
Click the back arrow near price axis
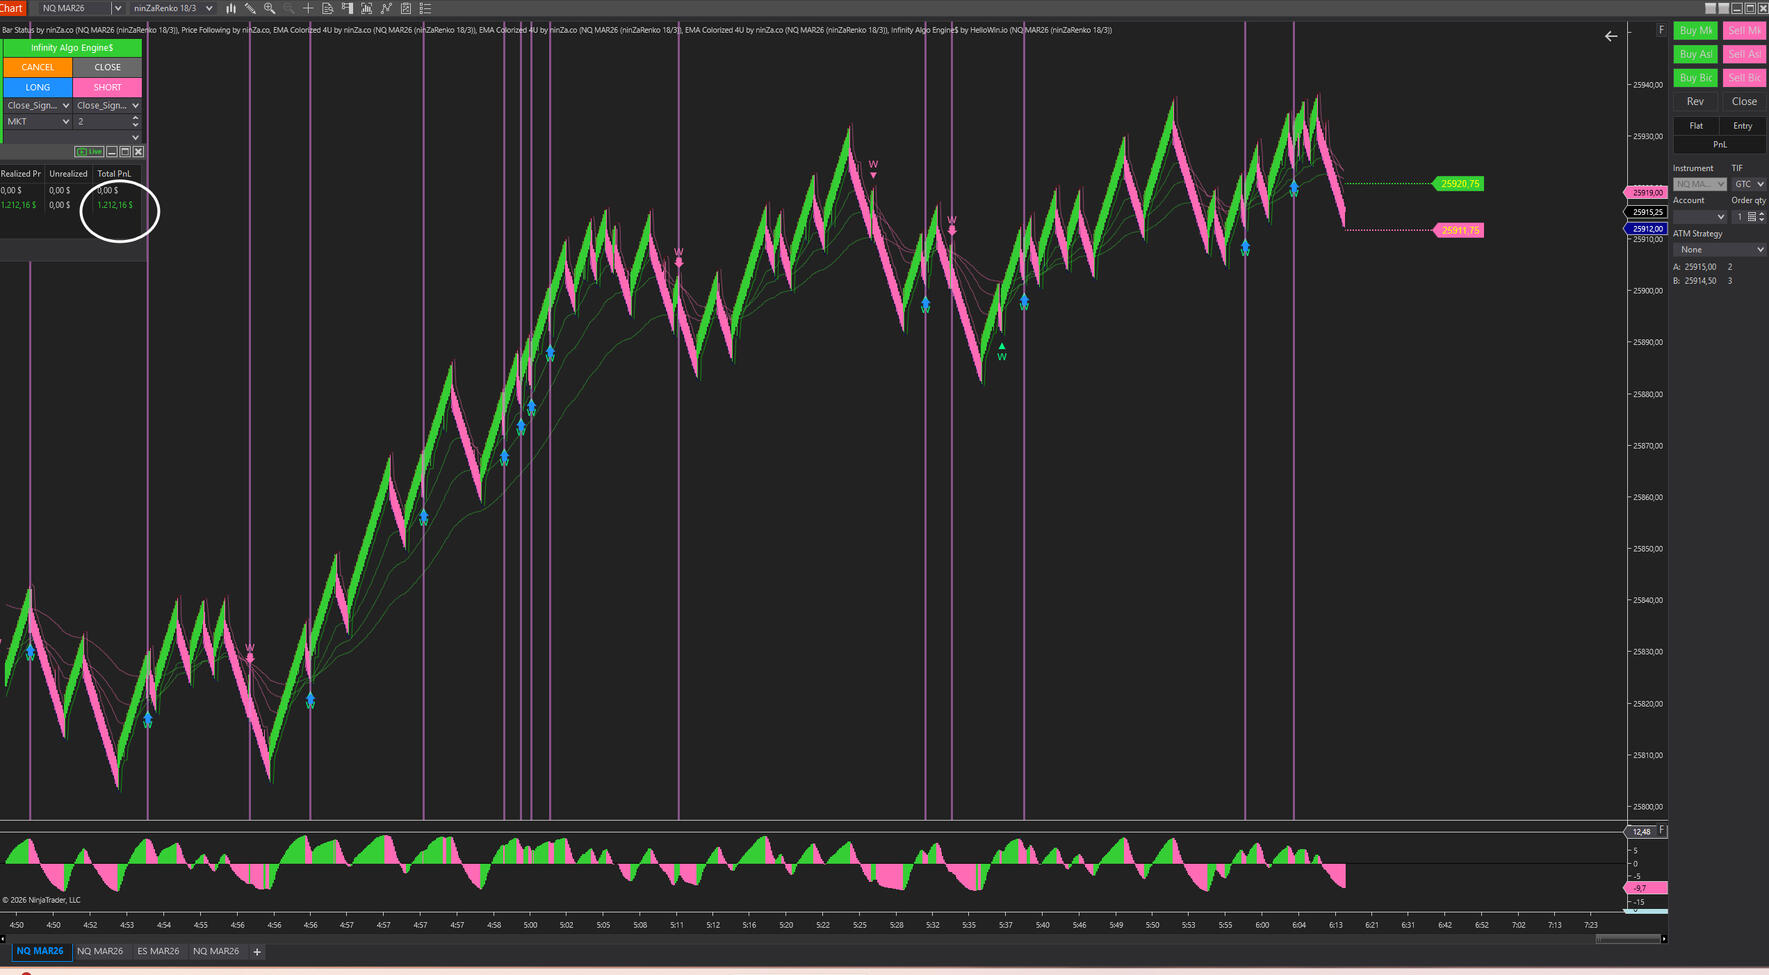click(x=1610, y=36)
